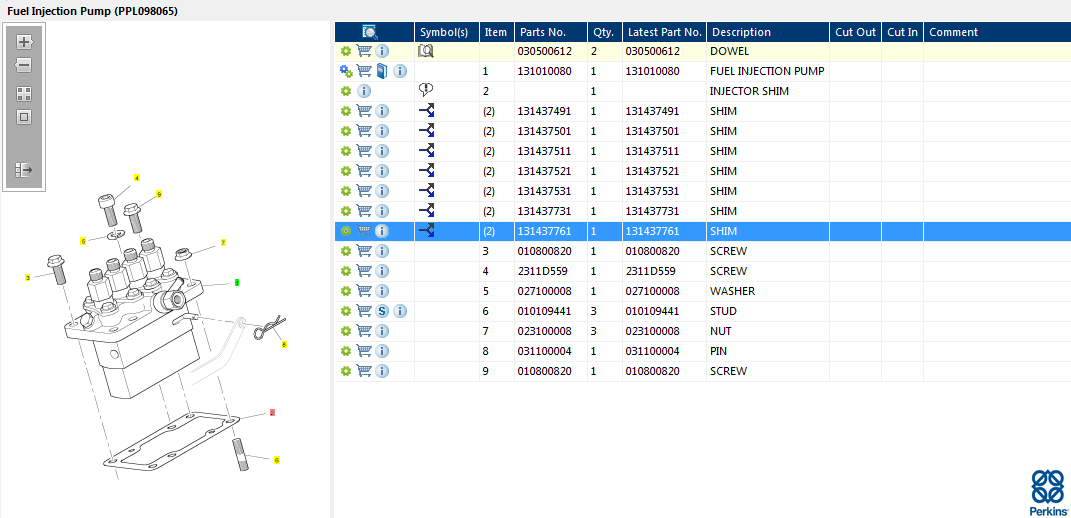Click the list-with-arrow icon on diagram toolbar
1071x518 pixels.
[x=24, y=169]
